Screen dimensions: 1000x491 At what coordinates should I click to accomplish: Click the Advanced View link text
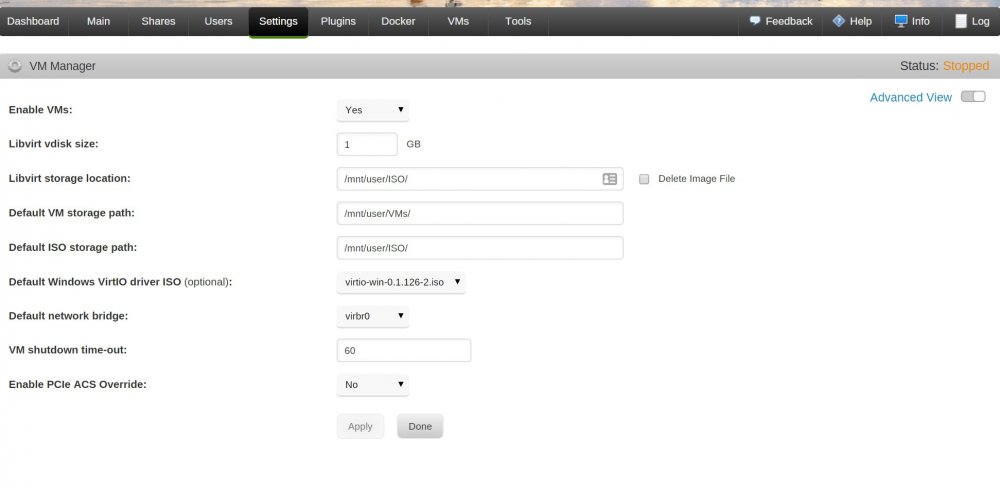point(911,98)
